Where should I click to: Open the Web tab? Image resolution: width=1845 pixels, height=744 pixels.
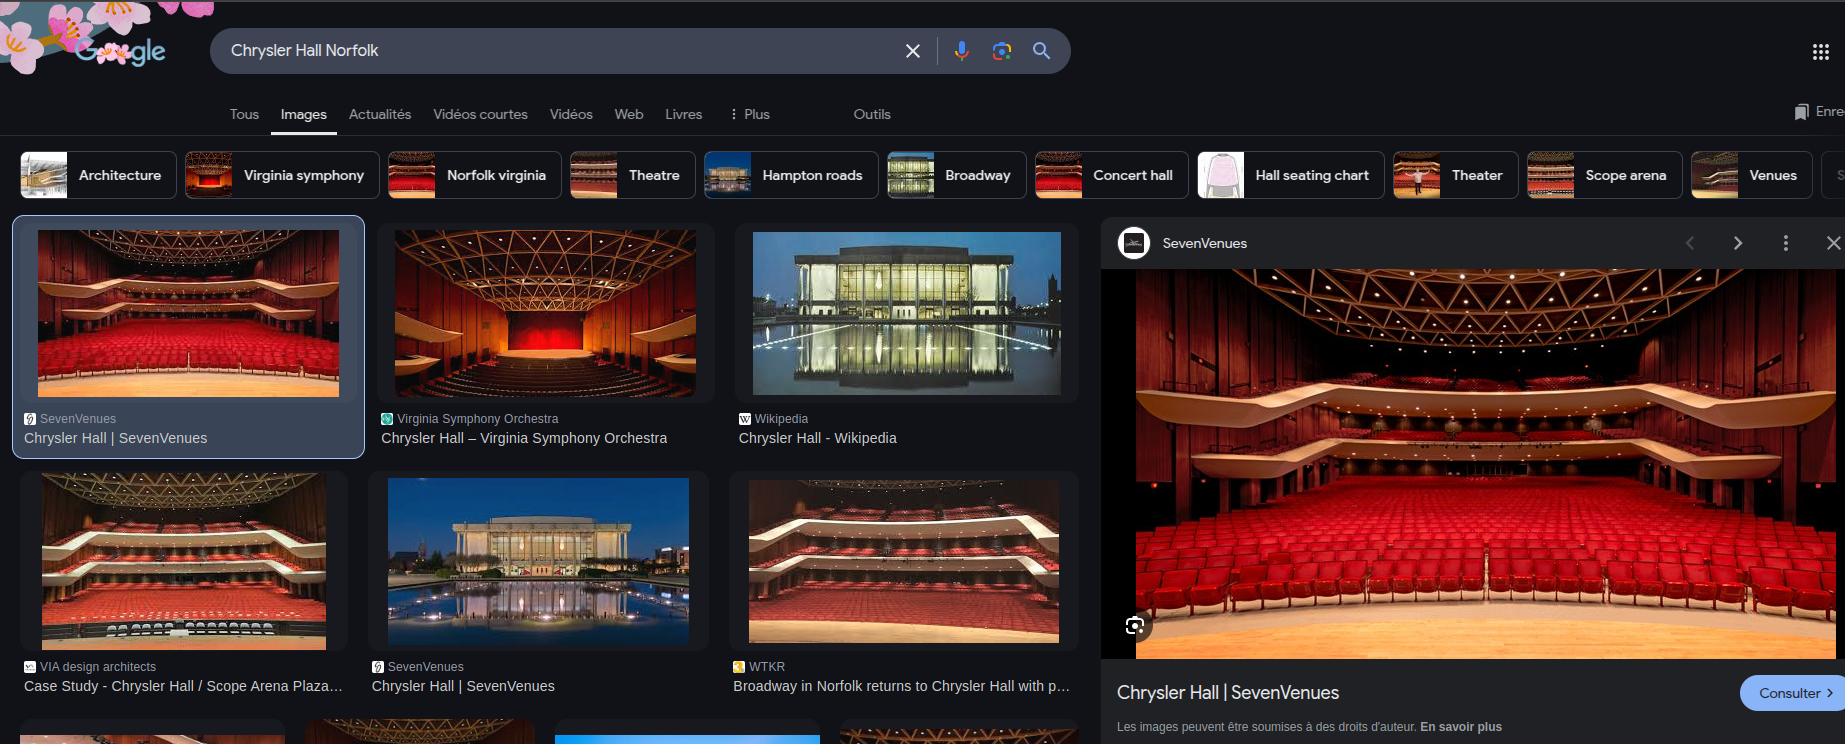(x=629, y=114)
